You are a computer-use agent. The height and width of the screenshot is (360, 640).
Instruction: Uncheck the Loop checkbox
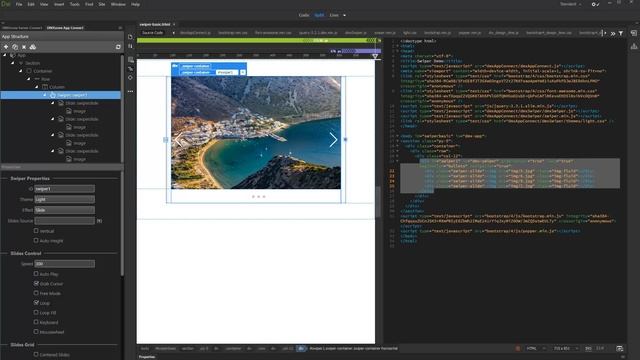[36, 303]
